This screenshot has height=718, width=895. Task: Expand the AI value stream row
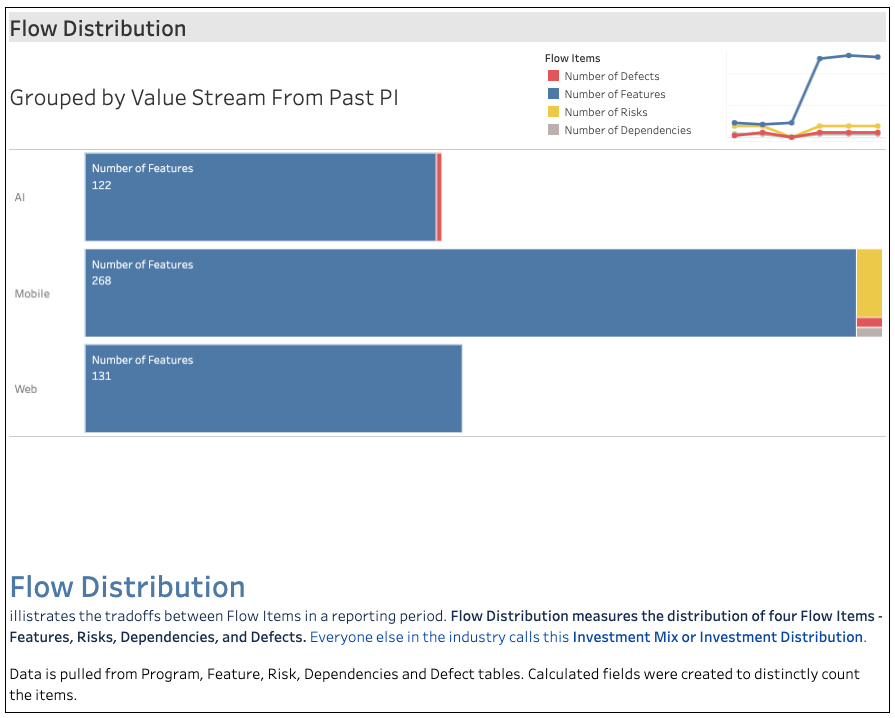[20, 197]
